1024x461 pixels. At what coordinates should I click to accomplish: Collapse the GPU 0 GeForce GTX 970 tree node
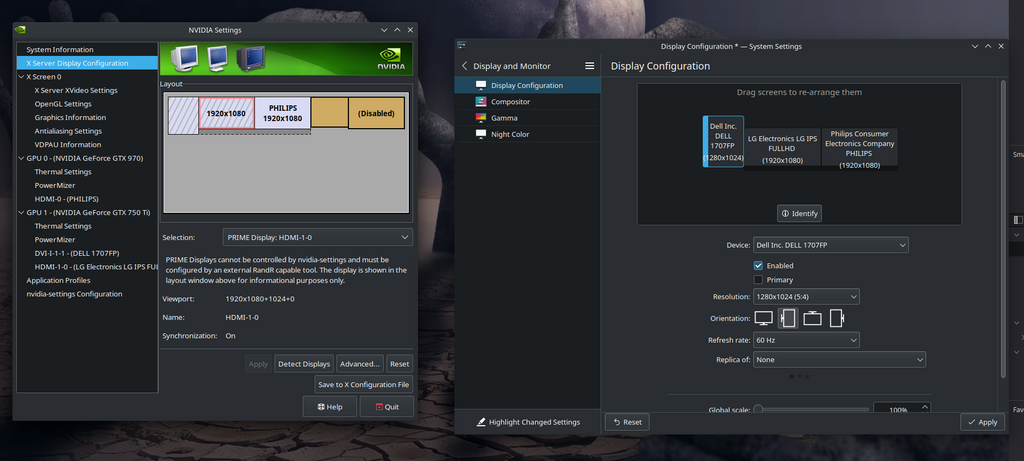[21, 158]
